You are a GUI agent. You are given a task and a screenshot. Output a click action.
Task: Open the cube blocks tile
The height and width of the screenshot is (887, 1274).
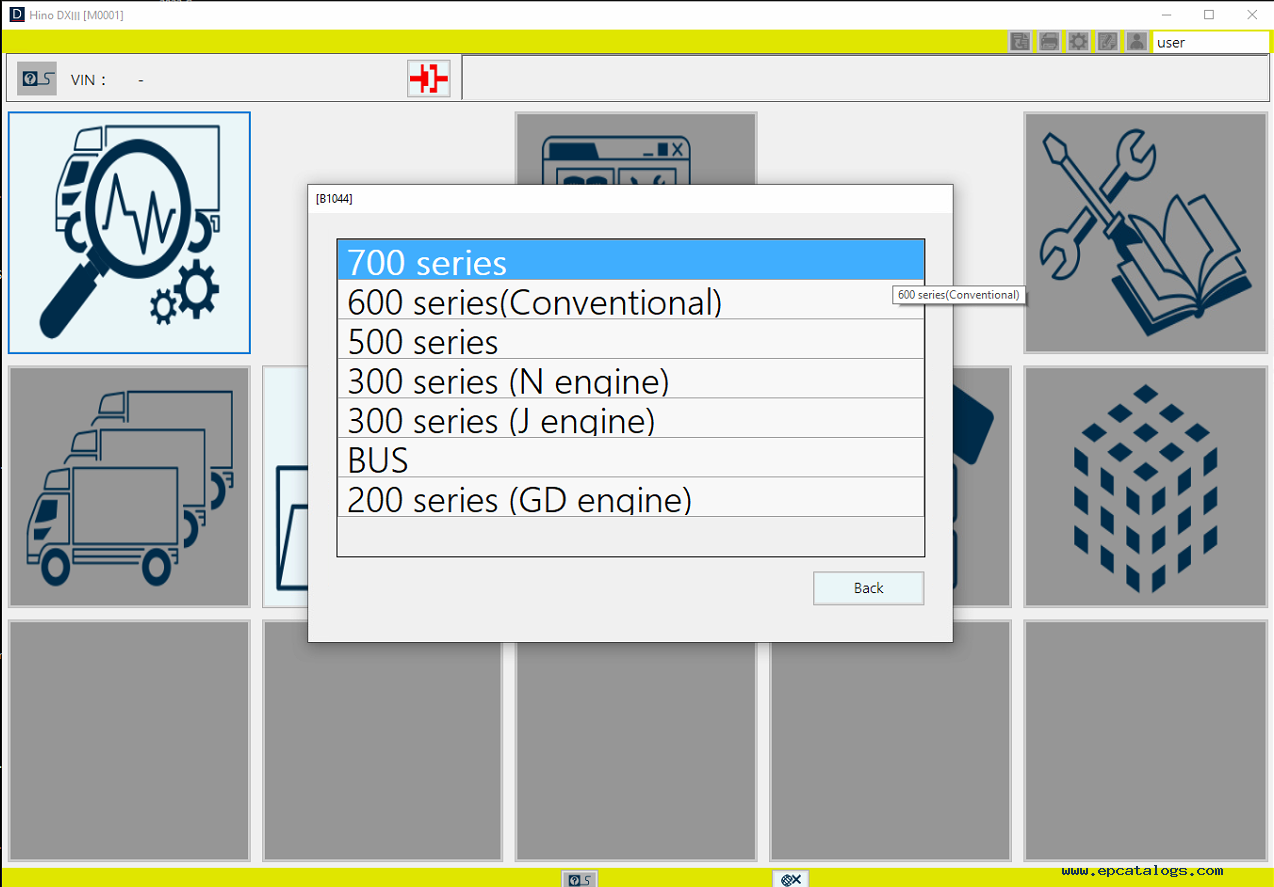1146,487
